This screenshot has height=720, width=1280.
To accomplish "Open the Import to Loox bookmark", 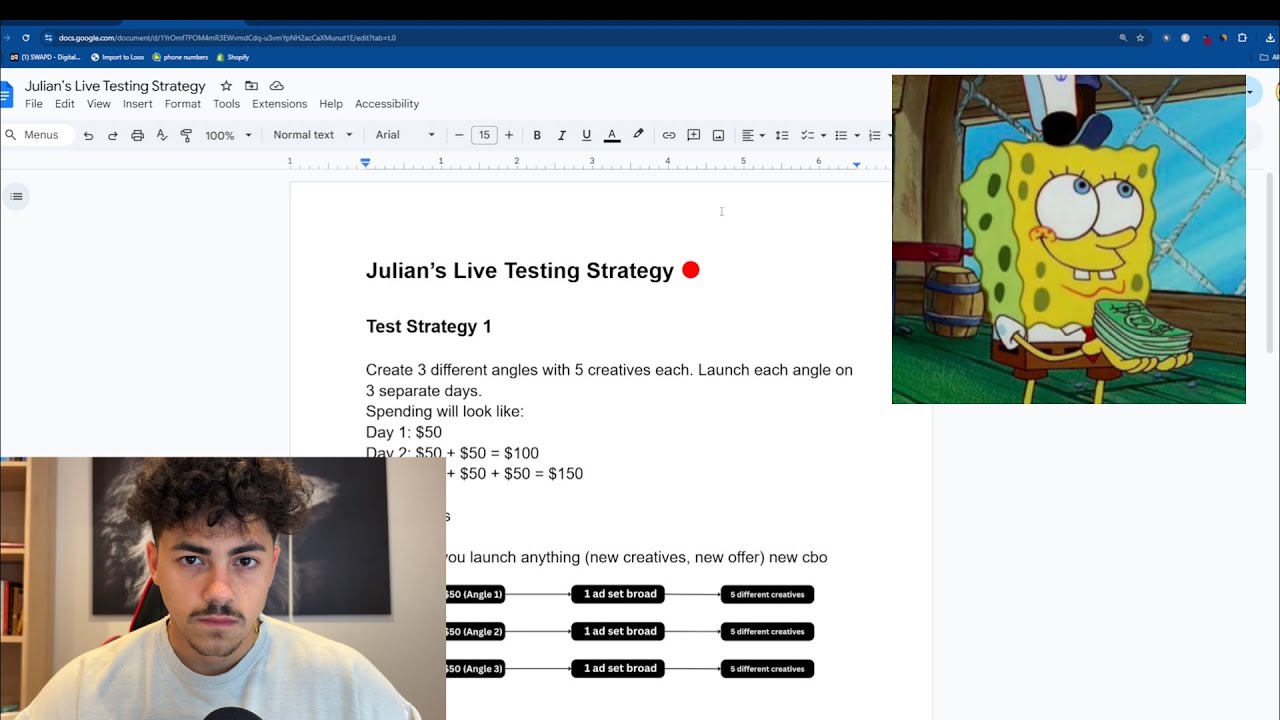I will pos(117,57).
